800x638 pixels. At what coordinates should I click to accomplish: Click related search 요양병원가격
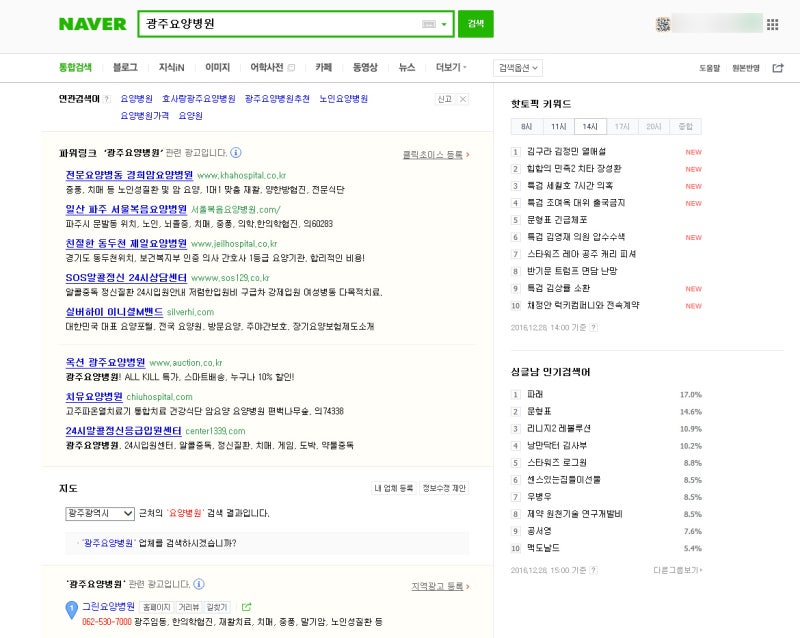tap(144, 116)
